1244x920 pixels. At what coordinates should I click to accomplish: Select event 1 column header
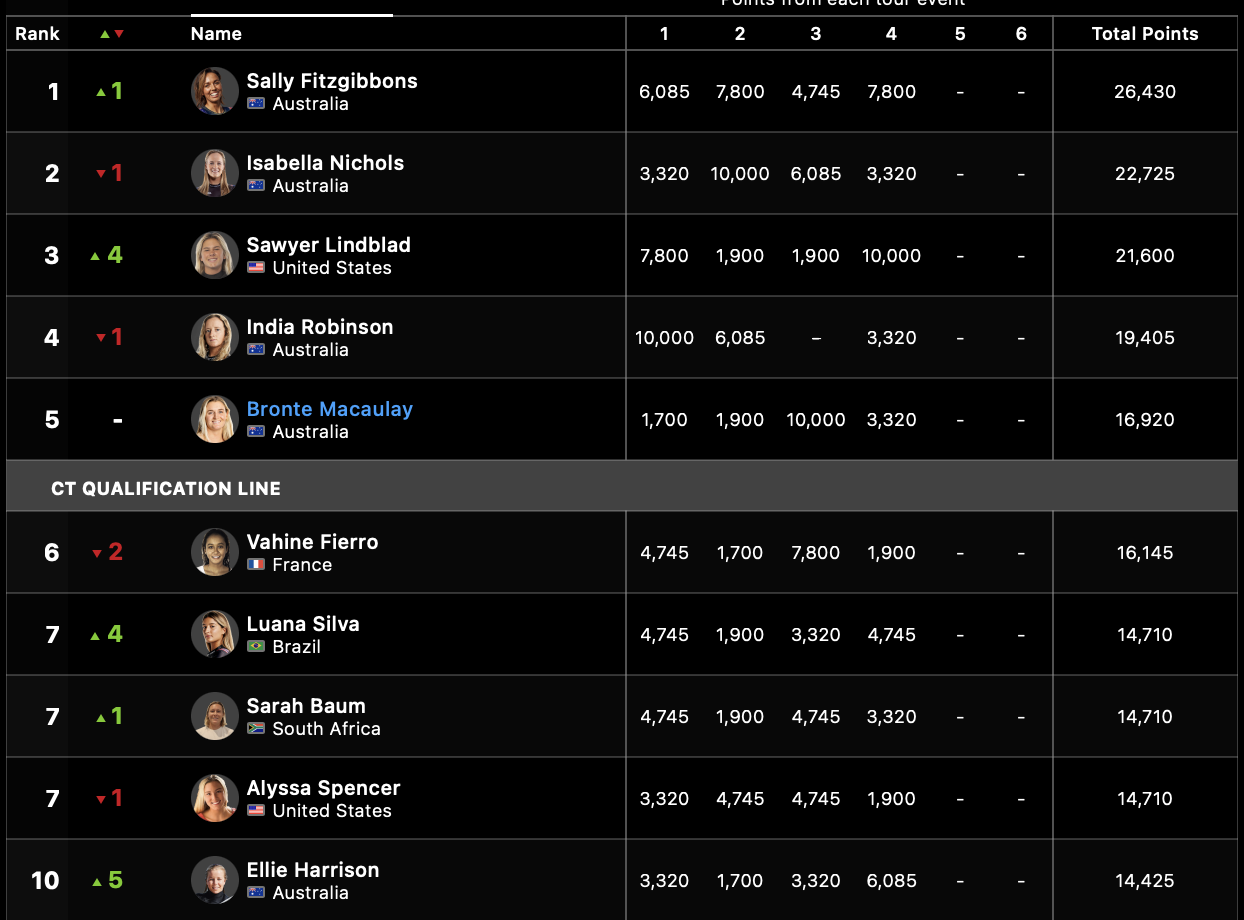[664, 34]
